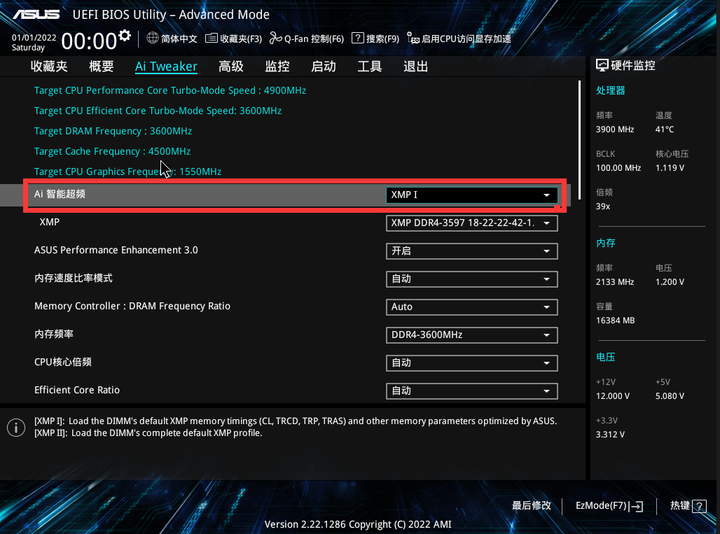Screen dimensions: 720x534
Task: Open the clock settings gear icon
Action: (x=124, y=35)
